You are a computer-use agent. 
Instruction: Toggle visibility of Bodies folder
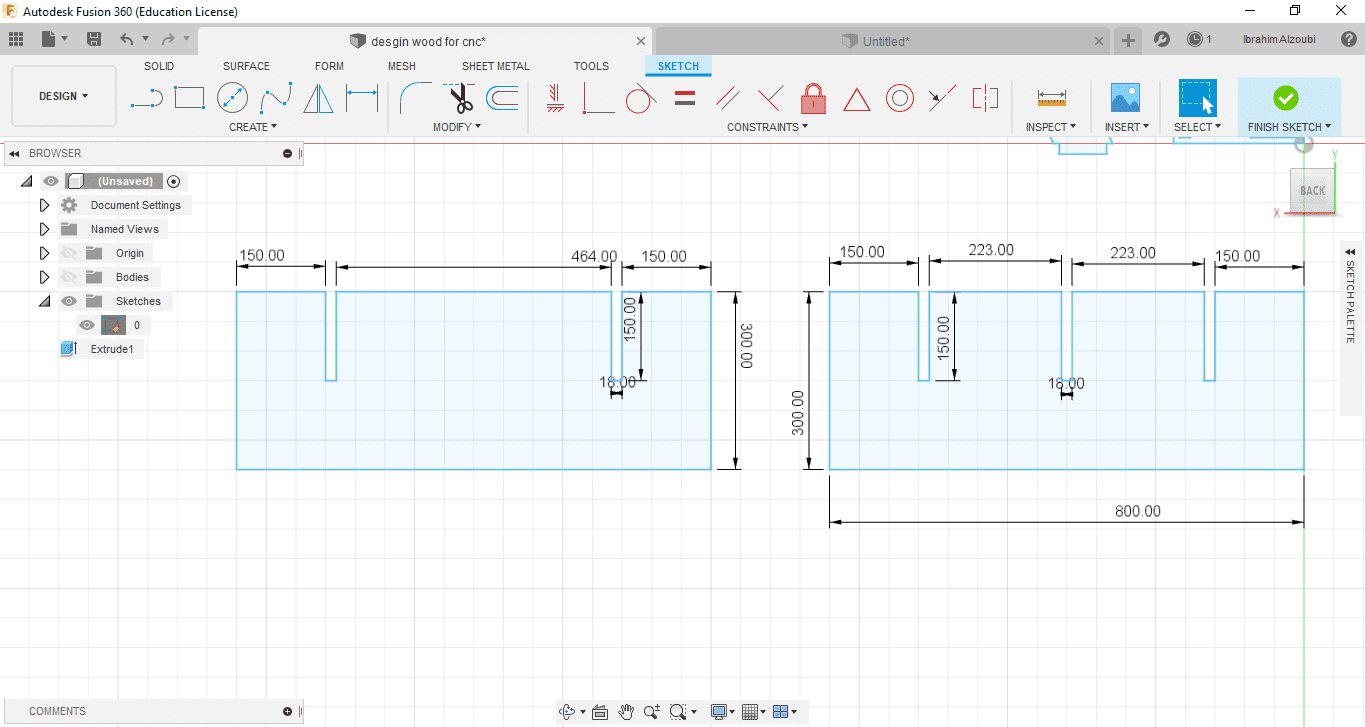click(69, 277)
